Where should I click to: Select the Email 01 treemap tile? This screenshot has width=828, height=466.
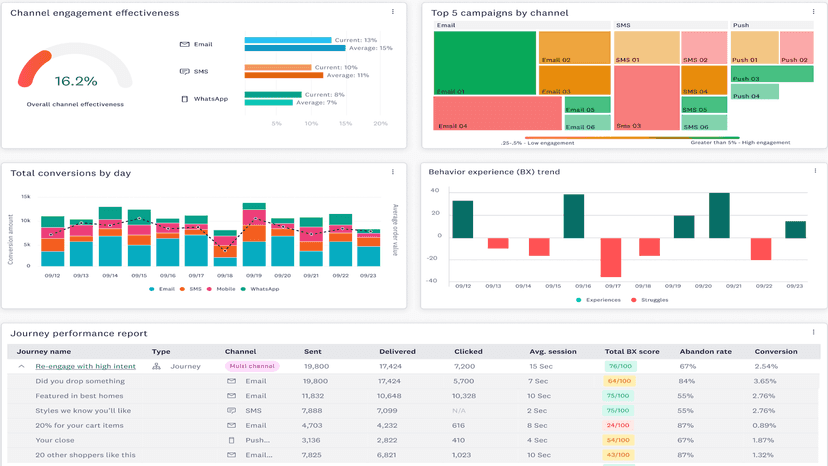485,63
